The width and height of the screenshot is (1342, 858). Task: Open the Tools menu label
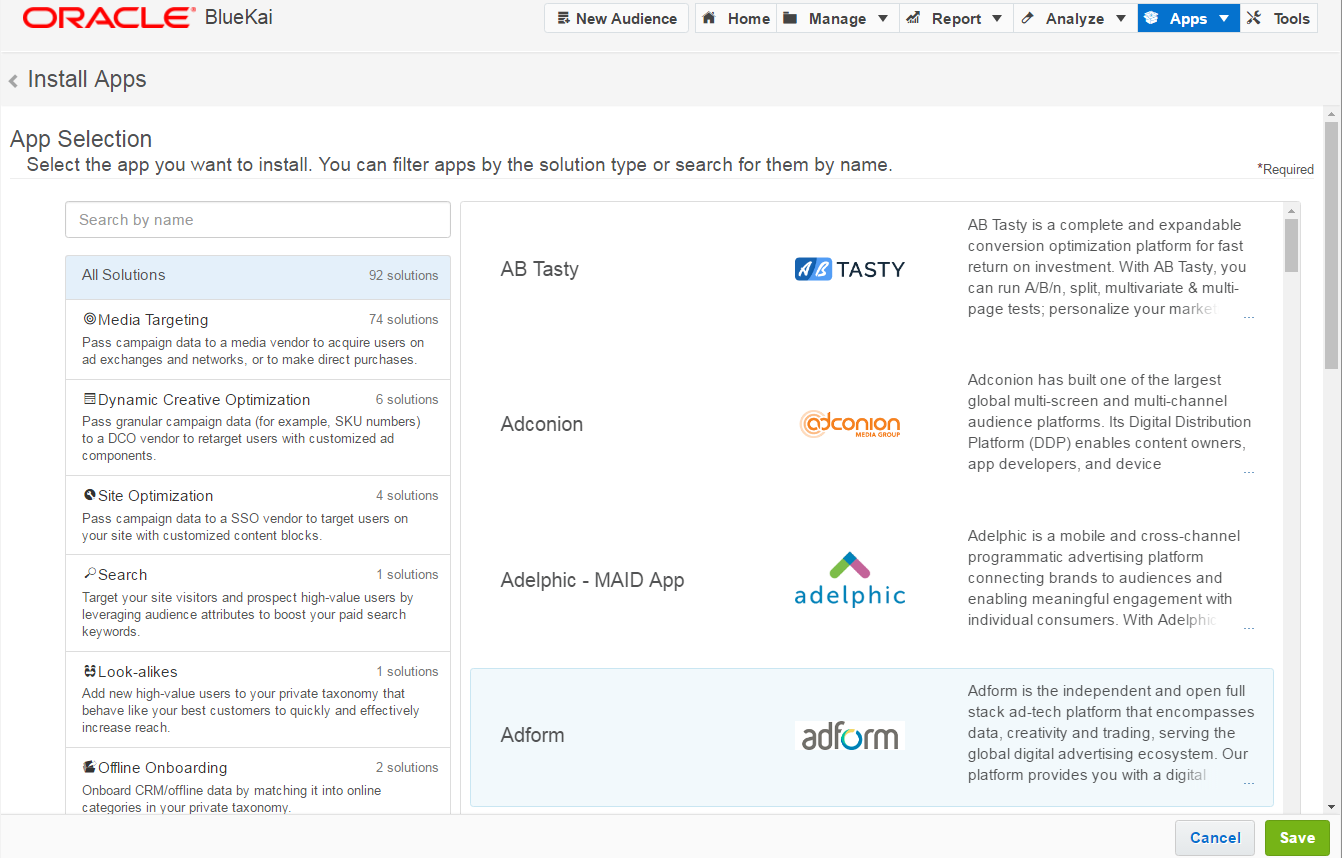point(1291,18)
